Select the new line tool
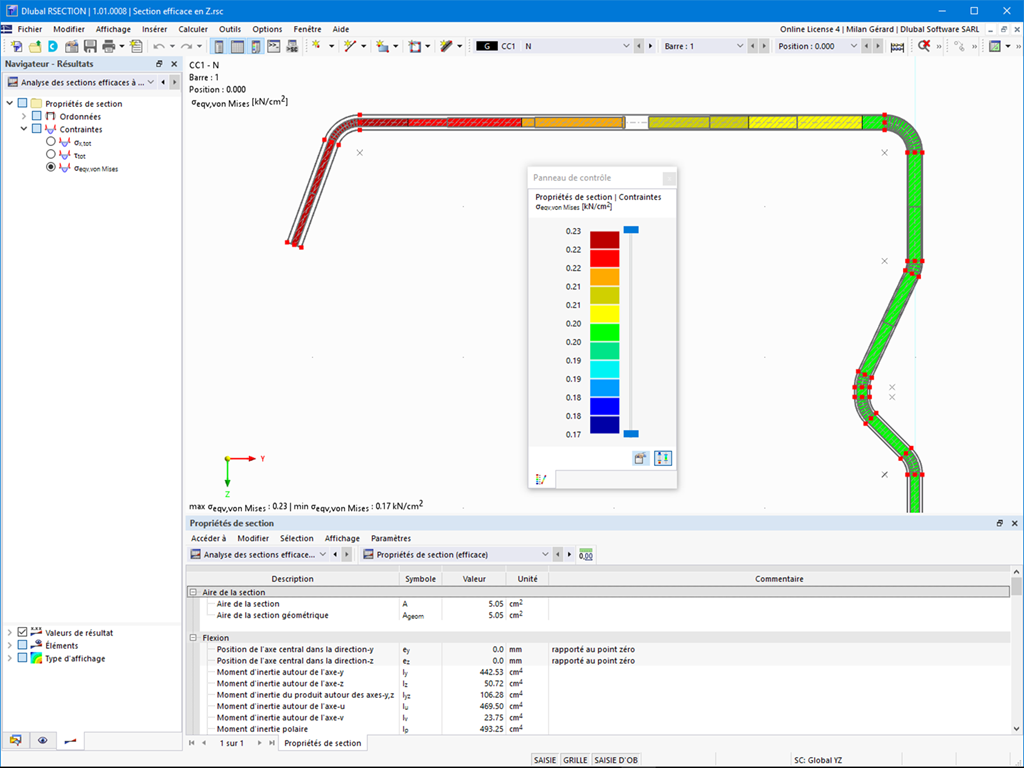 click(x=350, y=46)
